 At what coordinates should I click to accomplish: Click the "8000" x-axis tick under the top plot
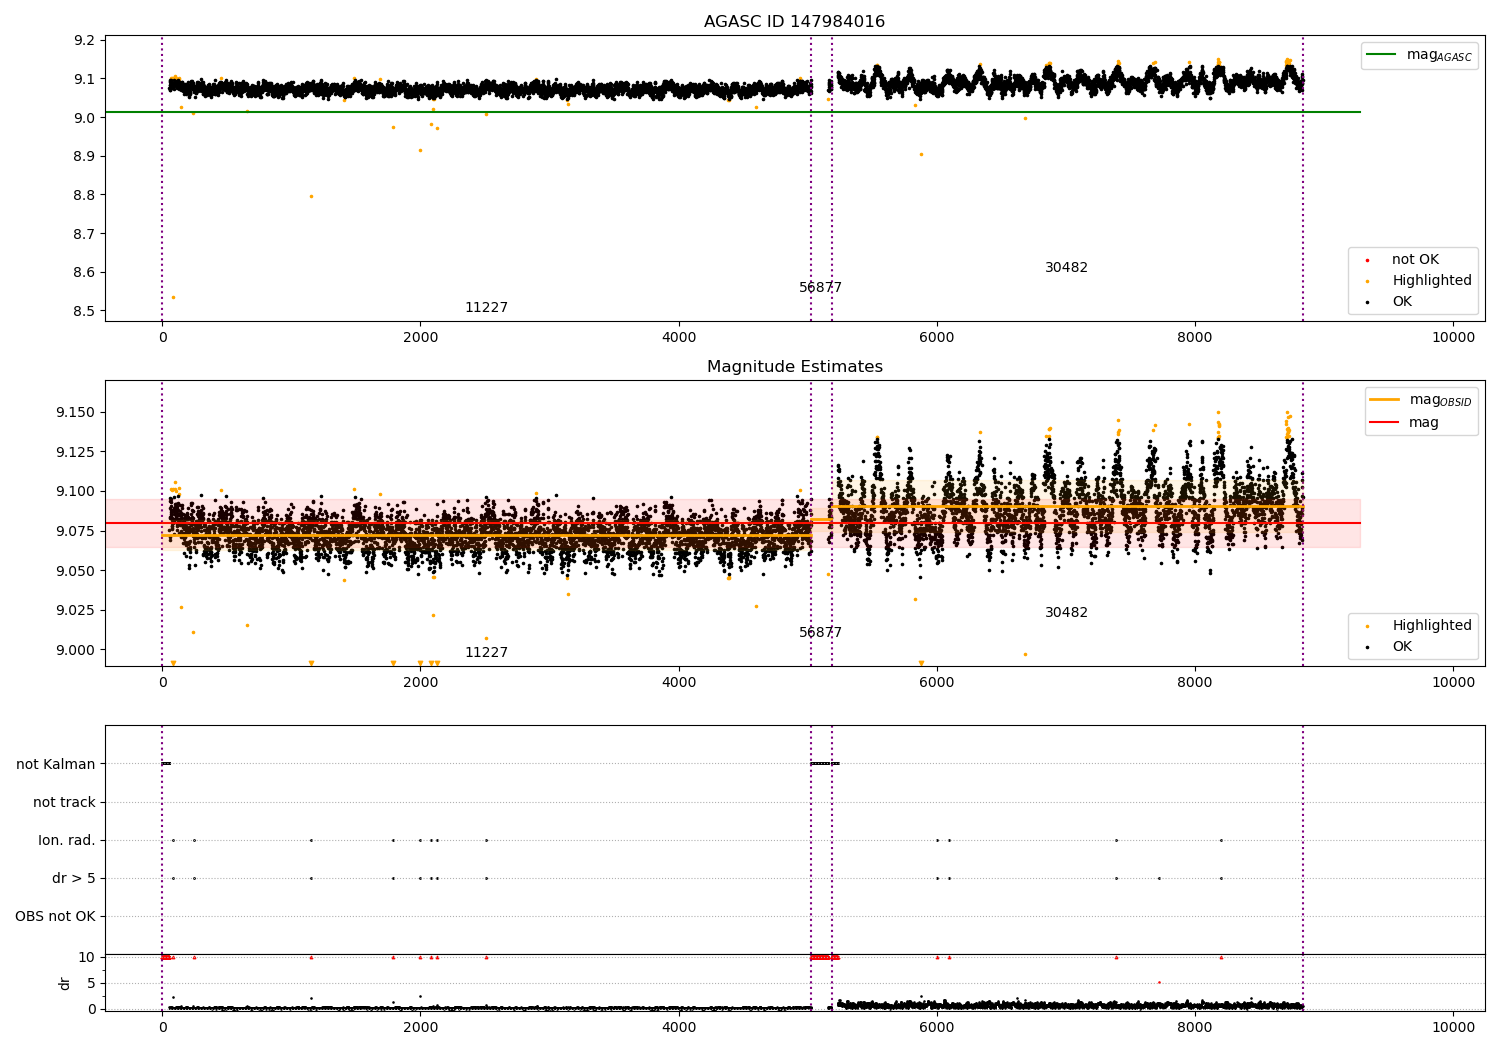click(x=1195, y=337)
